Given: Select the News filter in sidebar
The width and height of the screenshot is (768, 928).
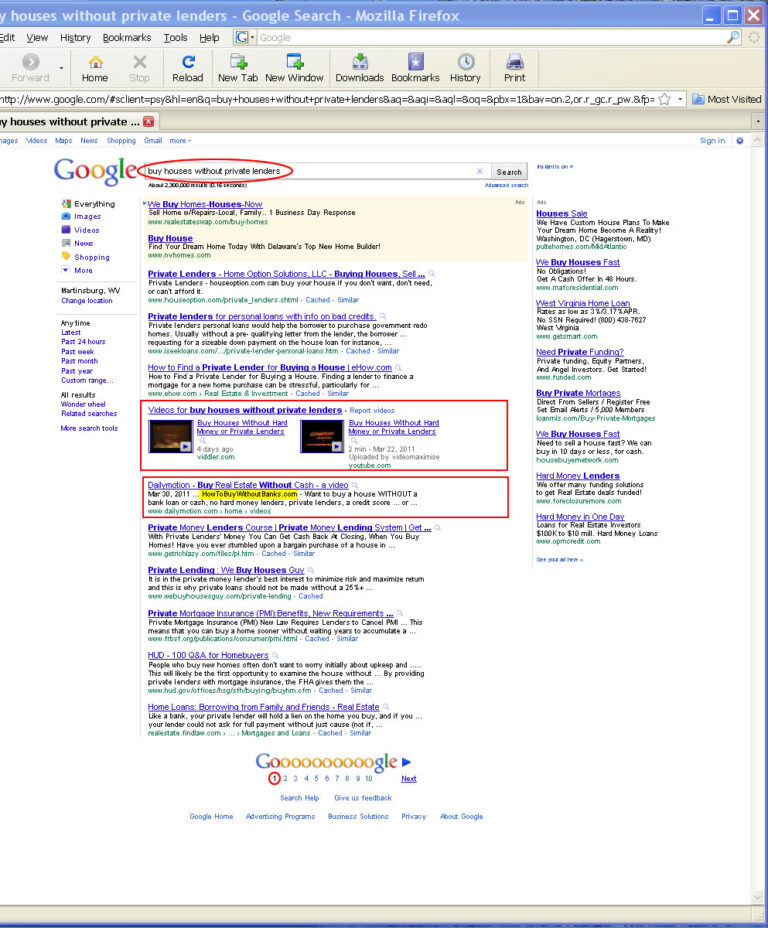Looking at the screenshot, I should 83,243.
